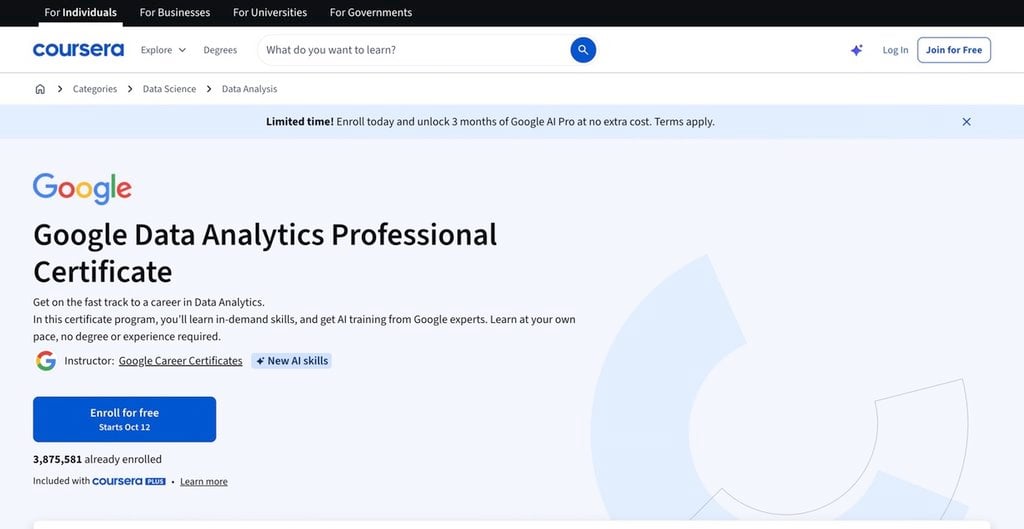The image size is (1024, 529).
Task: Open Categories breadcrumb link
Action: [x=95, y=89]
